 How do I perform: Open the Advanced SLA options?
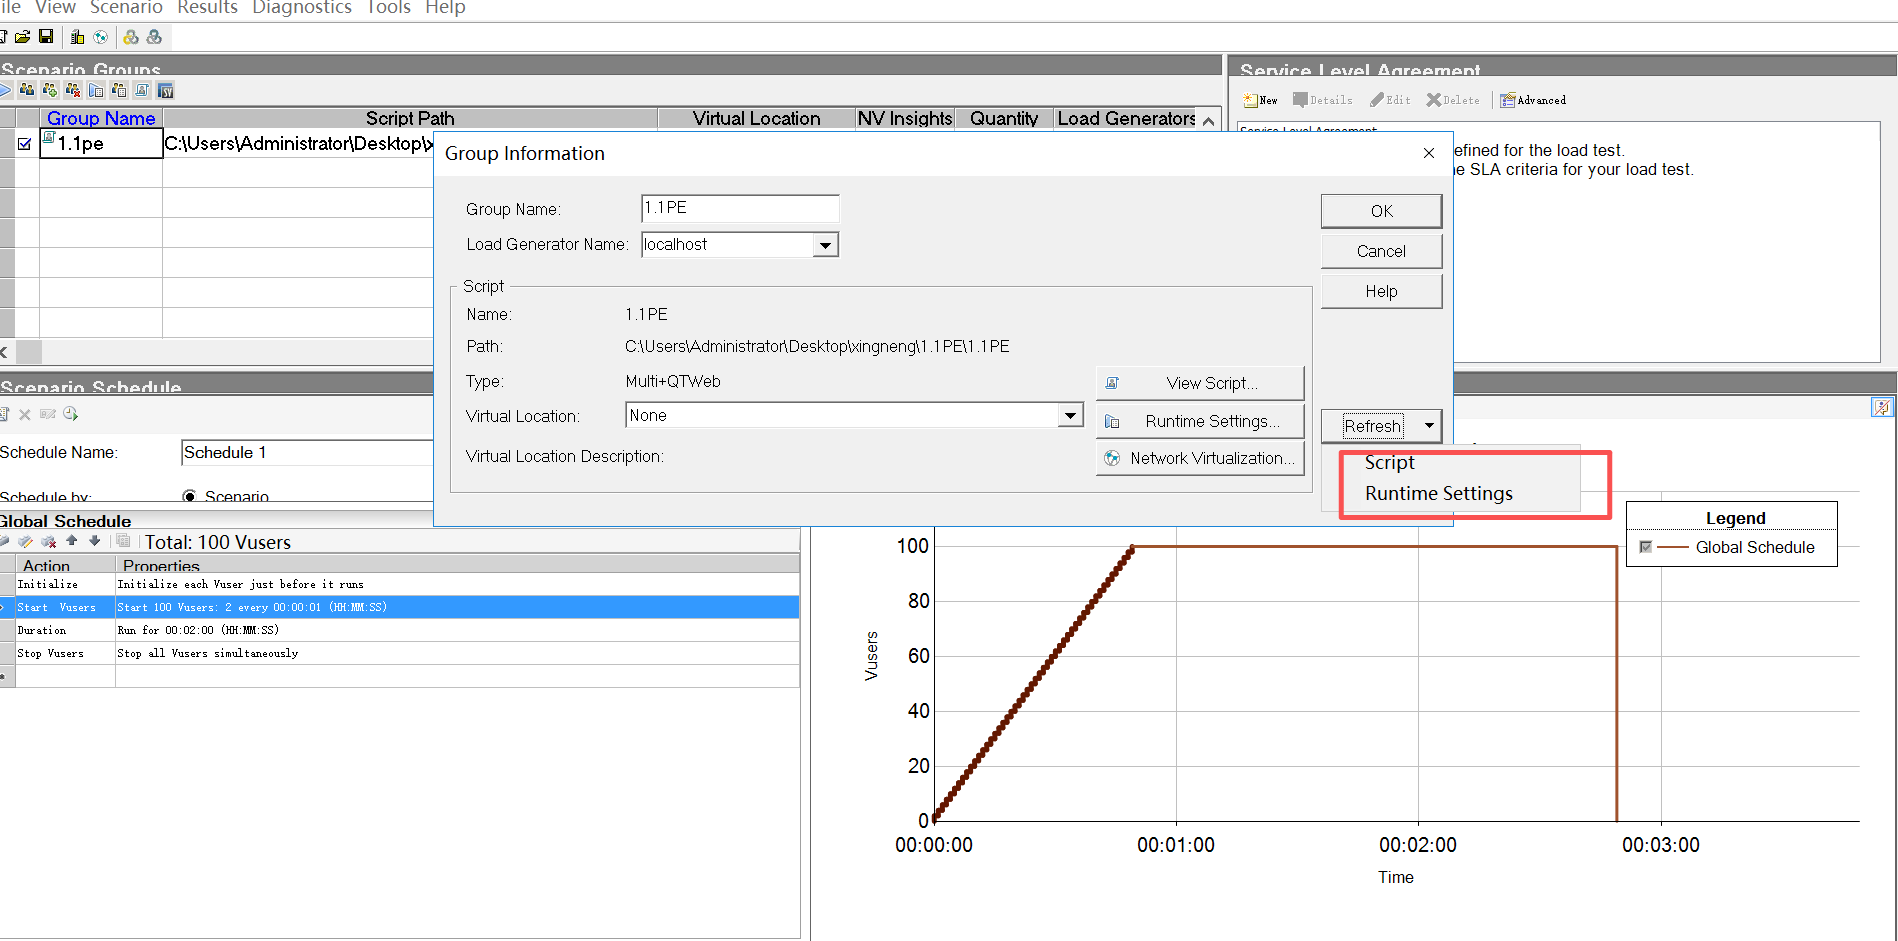coord(1532,100)
